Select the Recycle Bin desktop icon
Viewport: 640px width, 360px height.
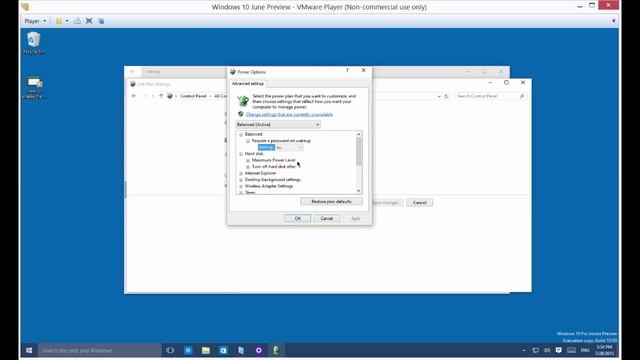click(34, 43)
